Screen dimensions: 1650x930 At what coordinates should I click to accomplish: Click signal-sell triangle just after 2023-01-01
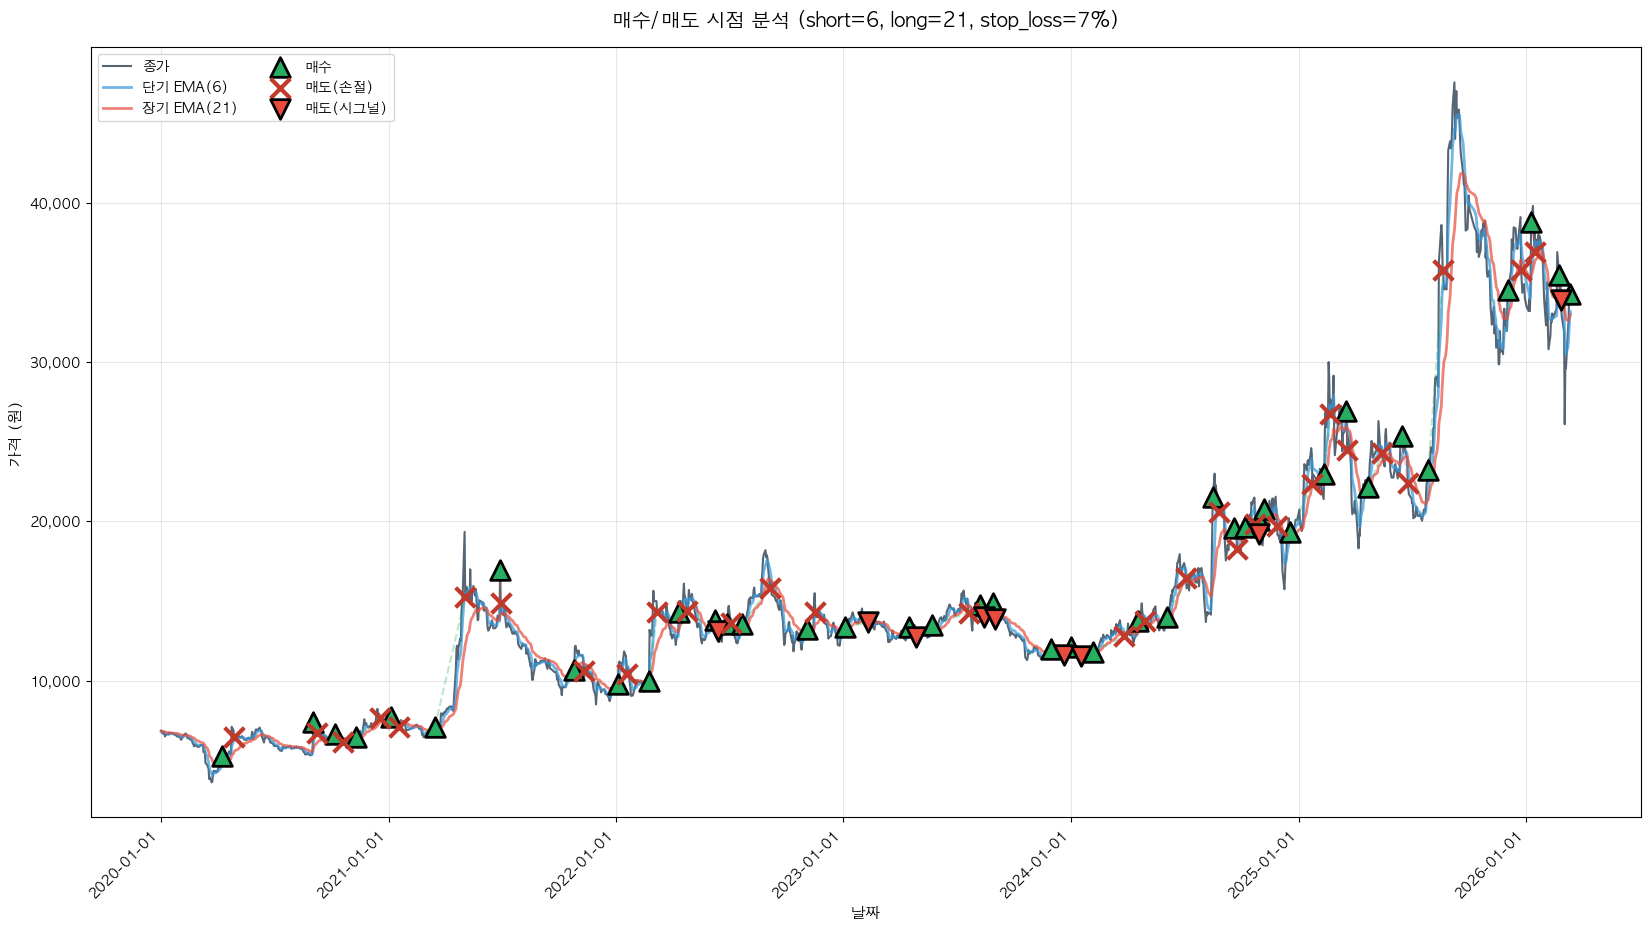(868, 621)
